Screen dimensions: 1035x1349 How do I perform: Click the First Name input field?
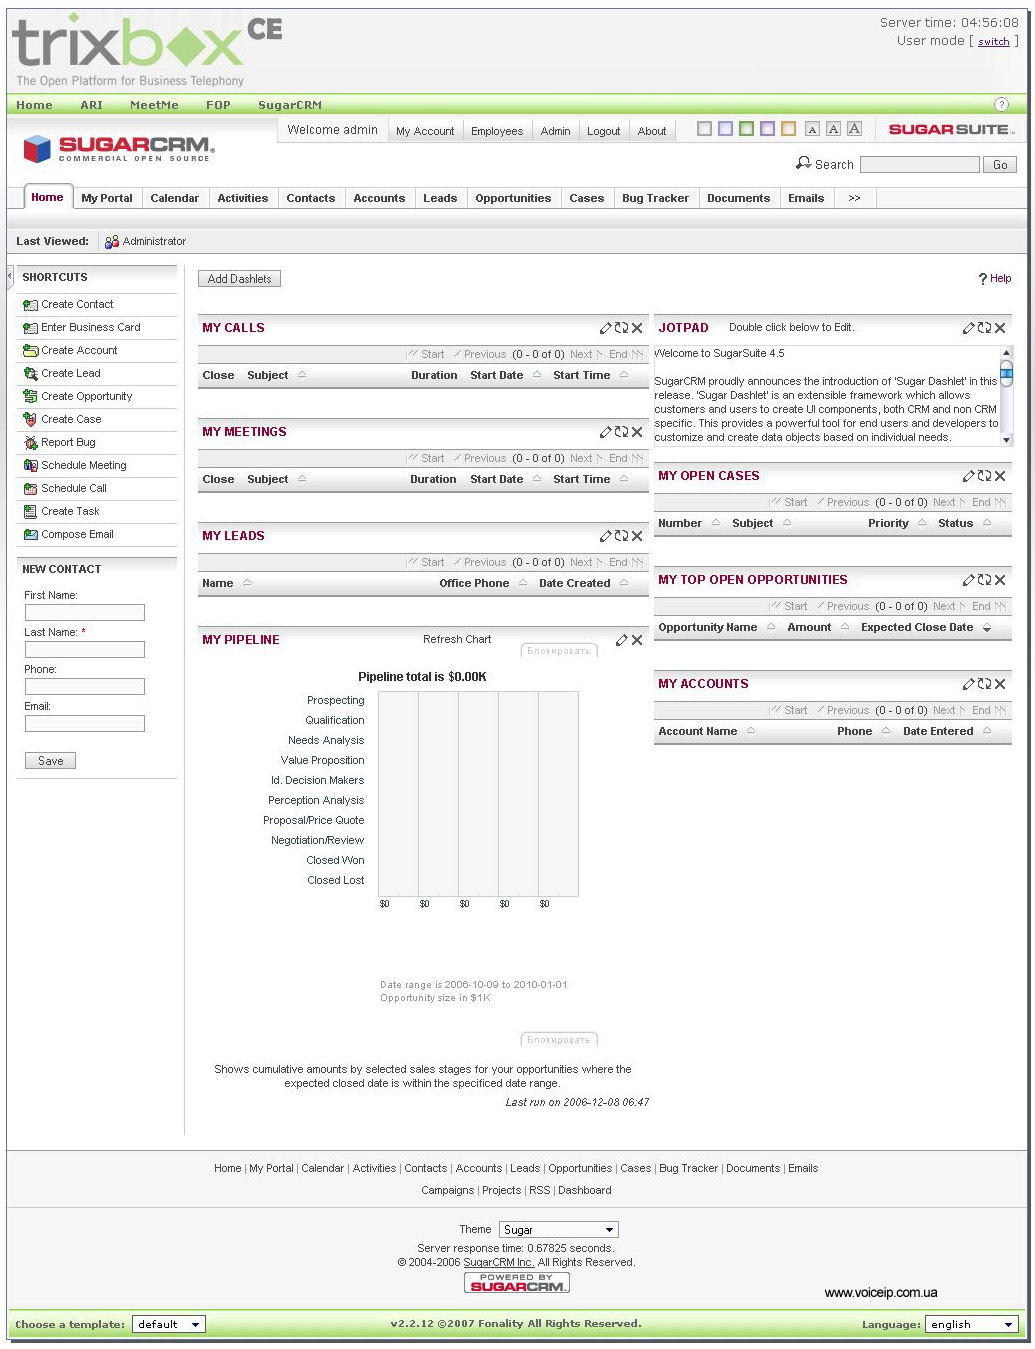click(x=85, y=613)
